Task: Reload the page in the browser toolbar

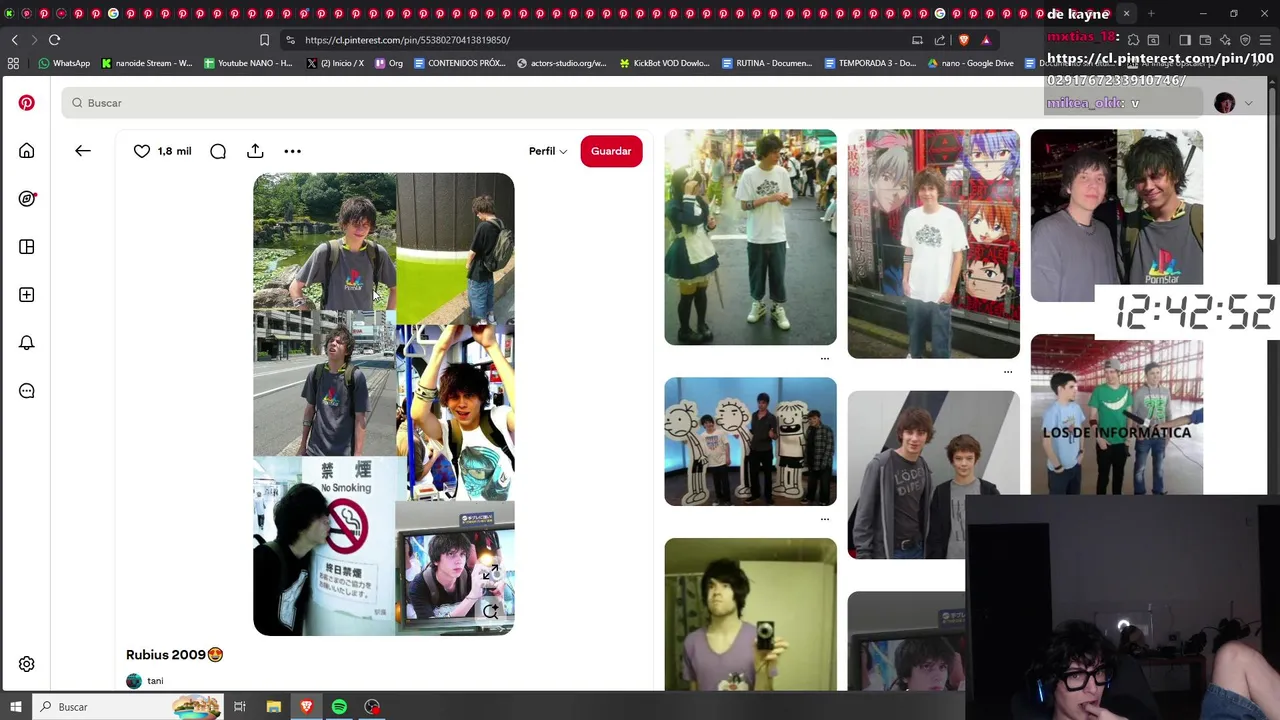Action: tap(54, 40)
